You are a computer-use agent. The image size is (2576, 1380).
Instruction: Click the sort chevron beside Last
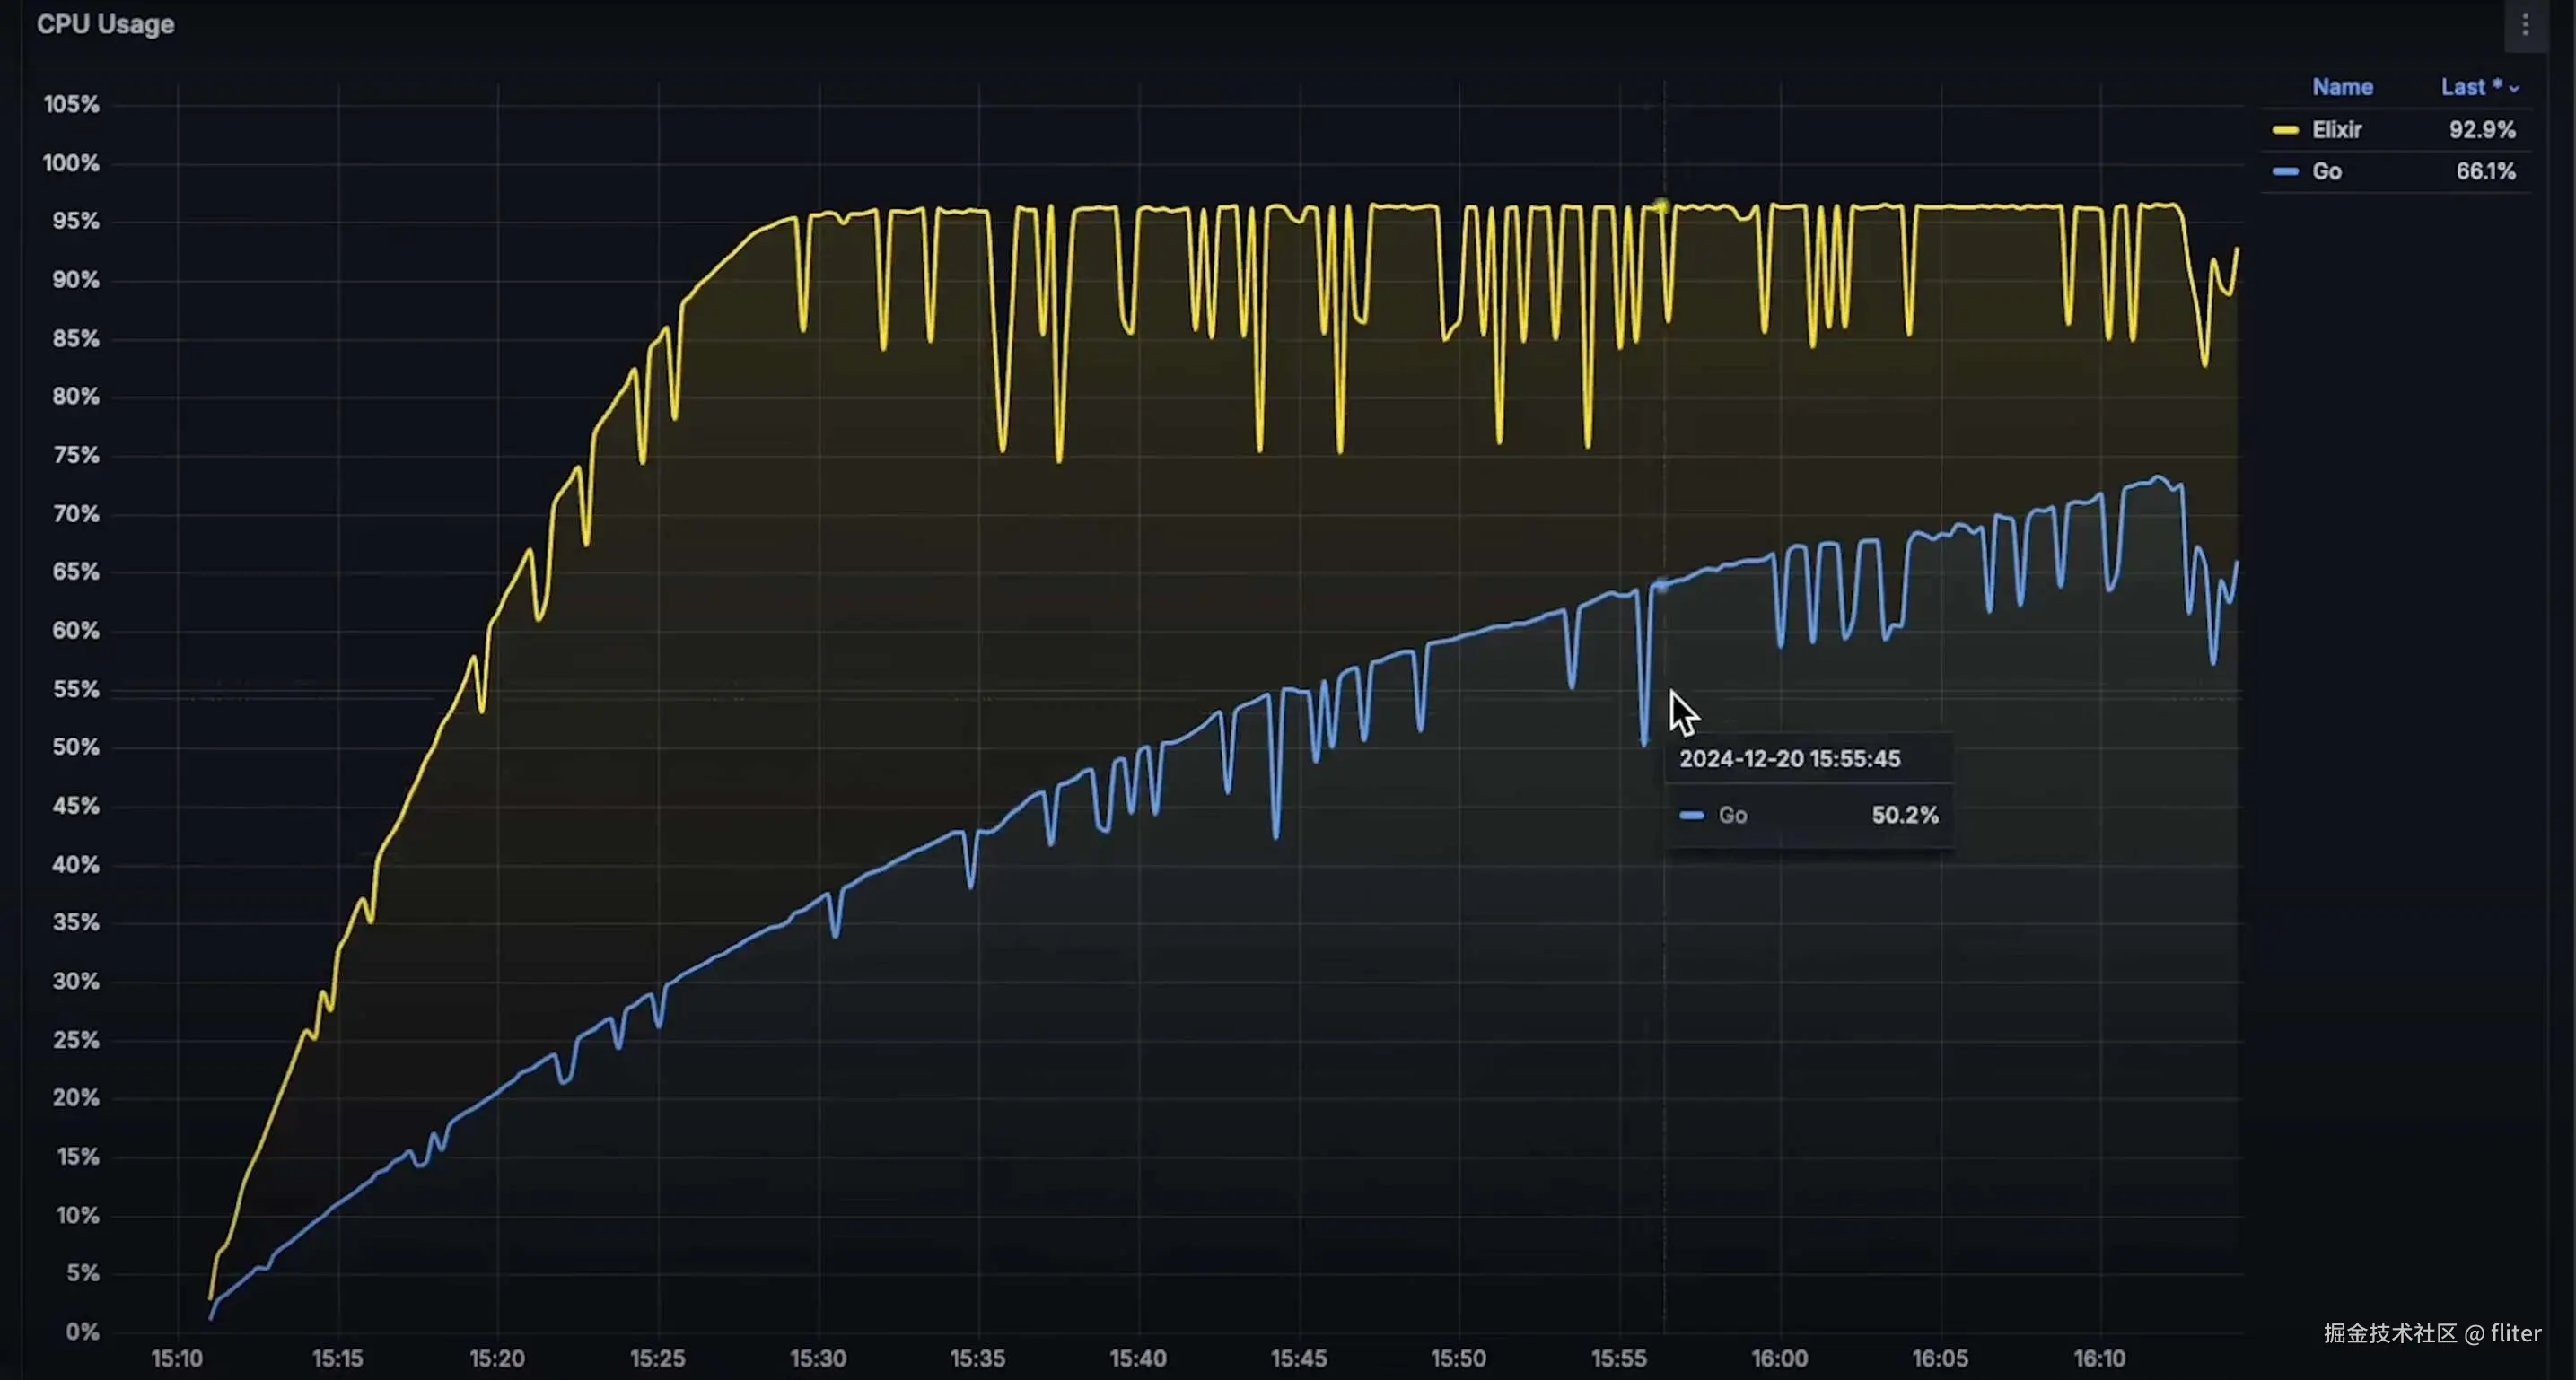coord(2514,89)
